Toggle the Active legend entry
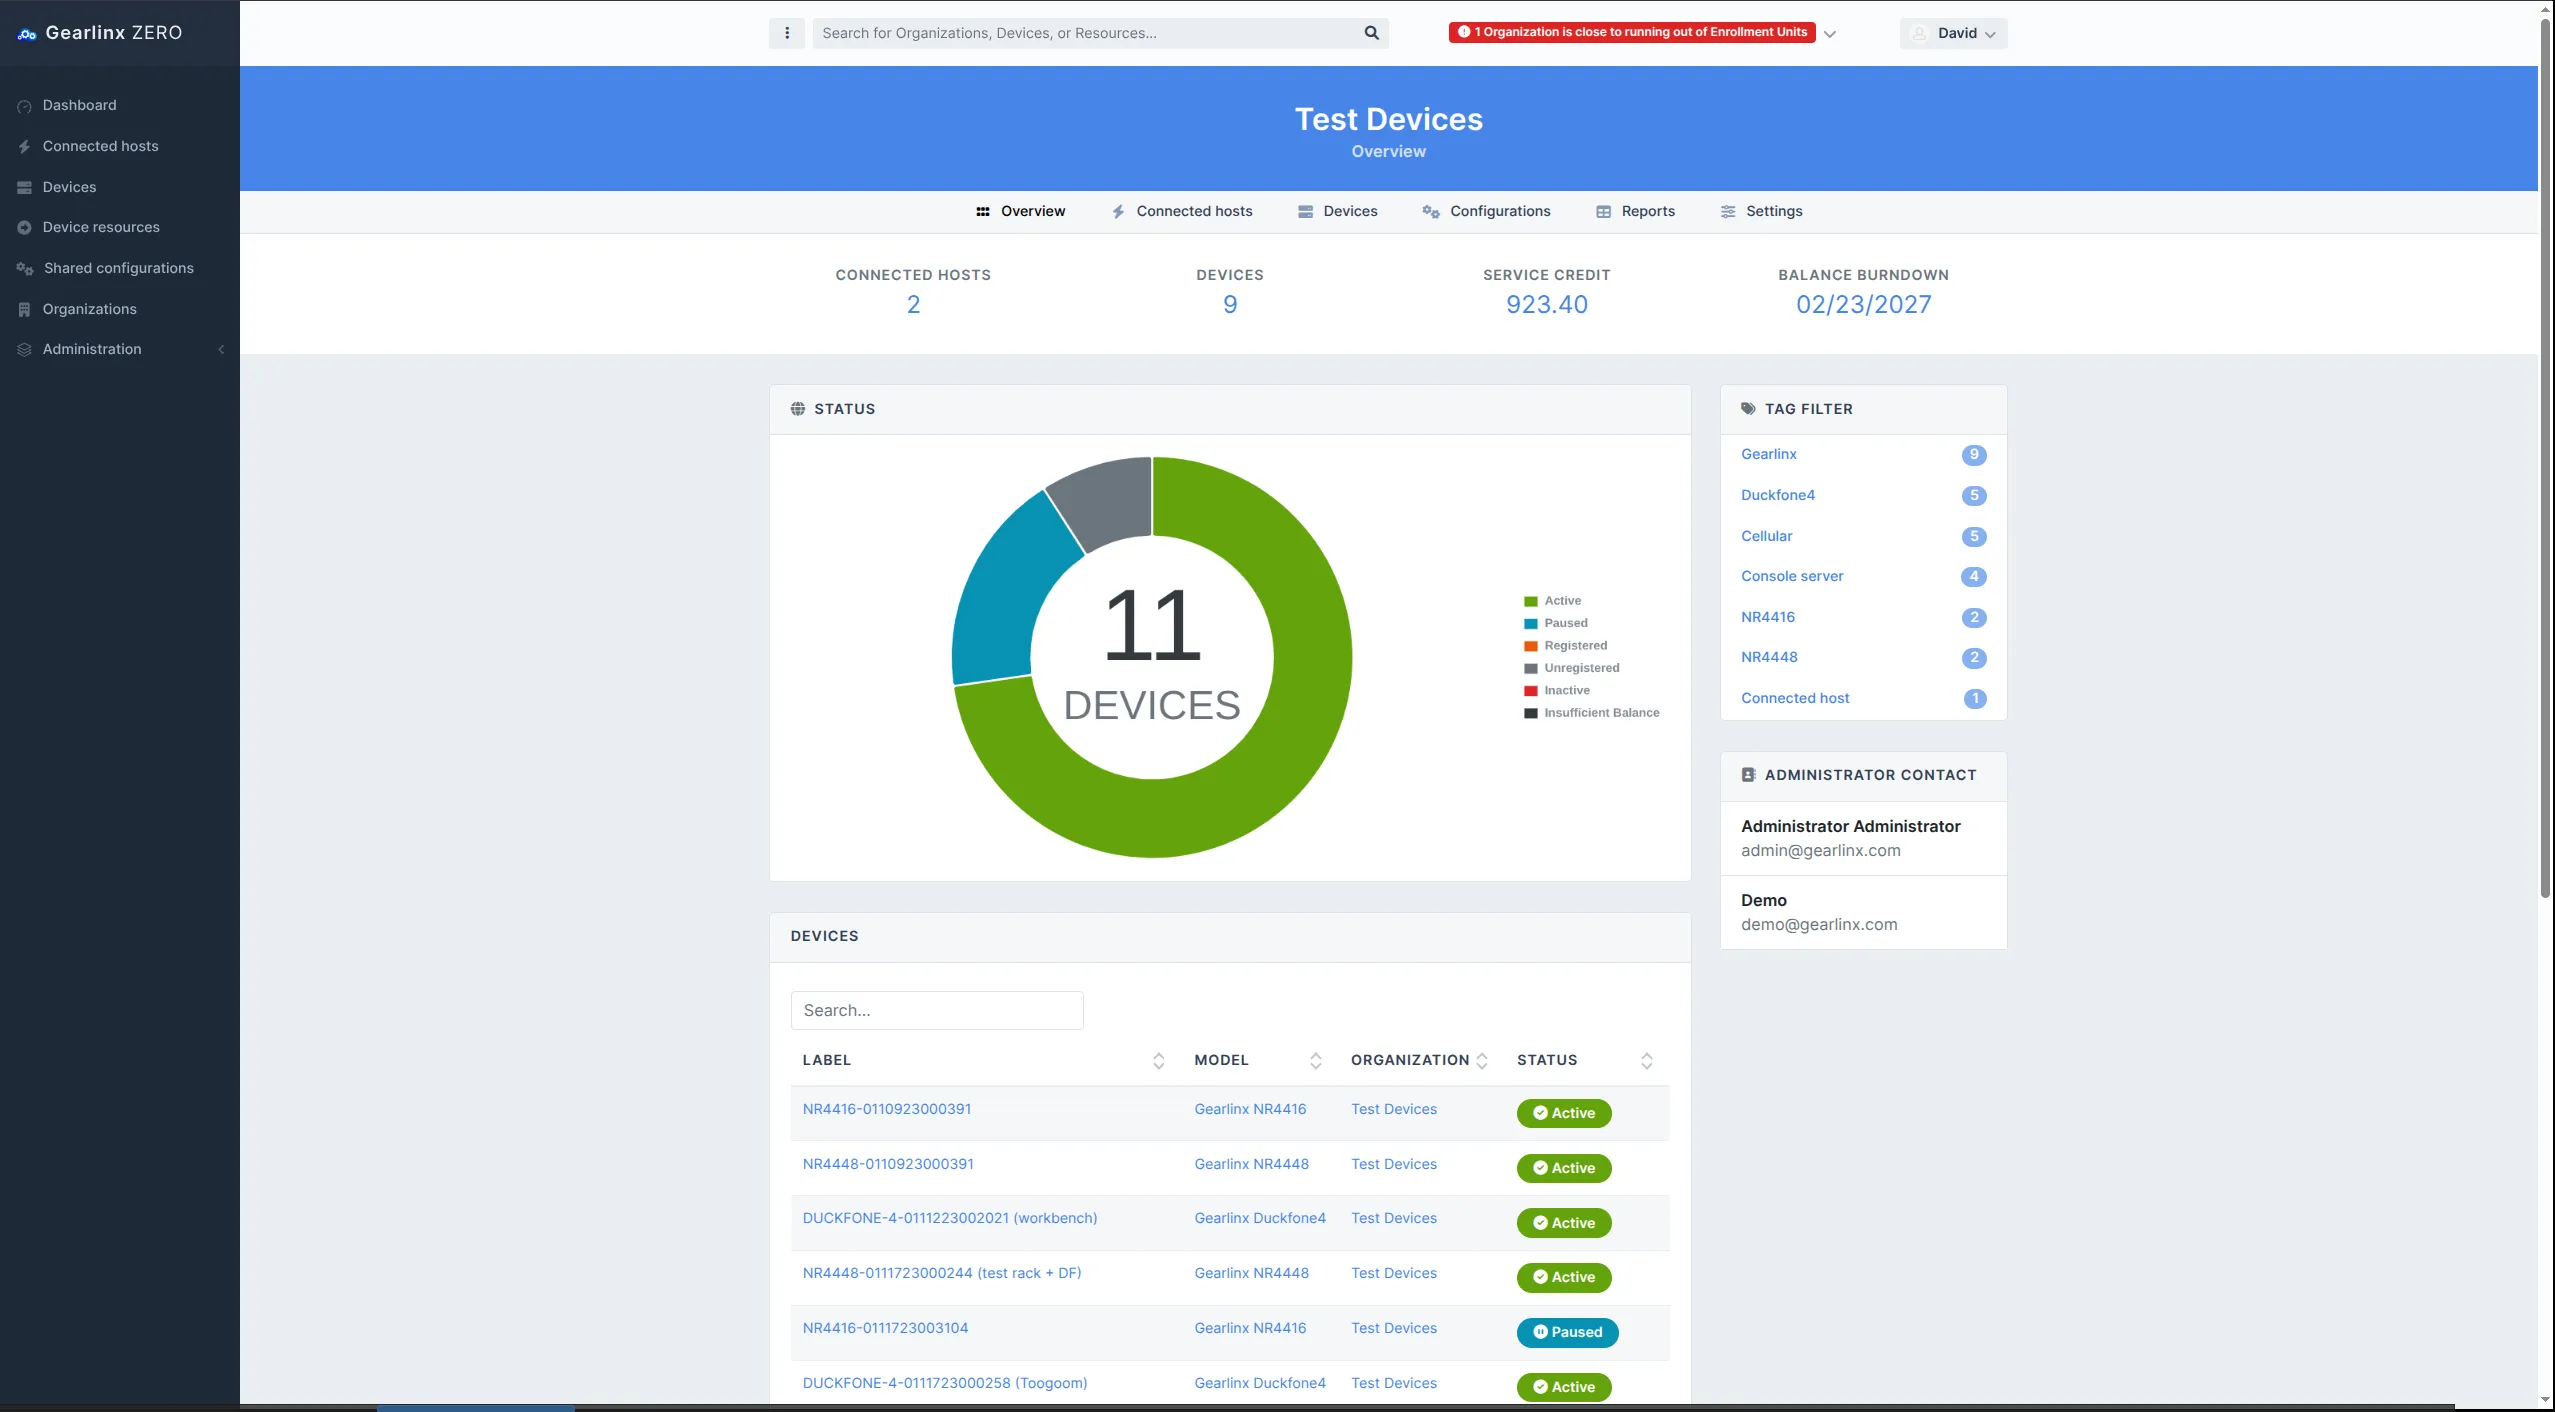The width and height of the screenshot is (2555, 1412). tap(1552, 601)
